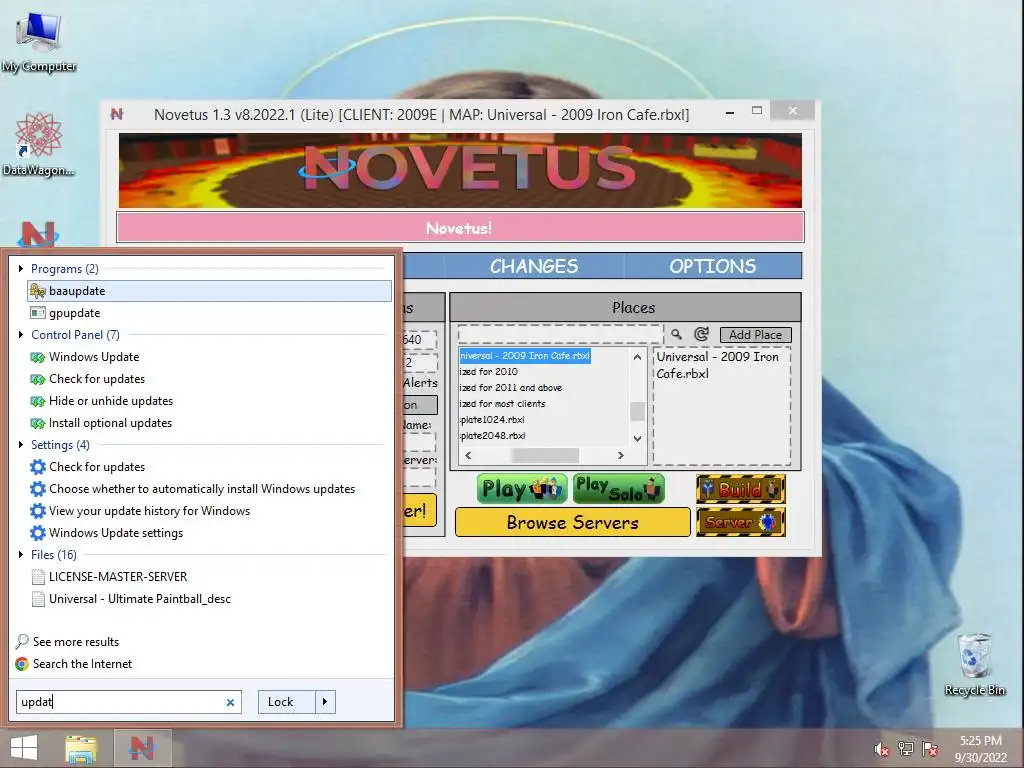Click the Build button
1024x768 pixels.
click(x=741, y=489)
